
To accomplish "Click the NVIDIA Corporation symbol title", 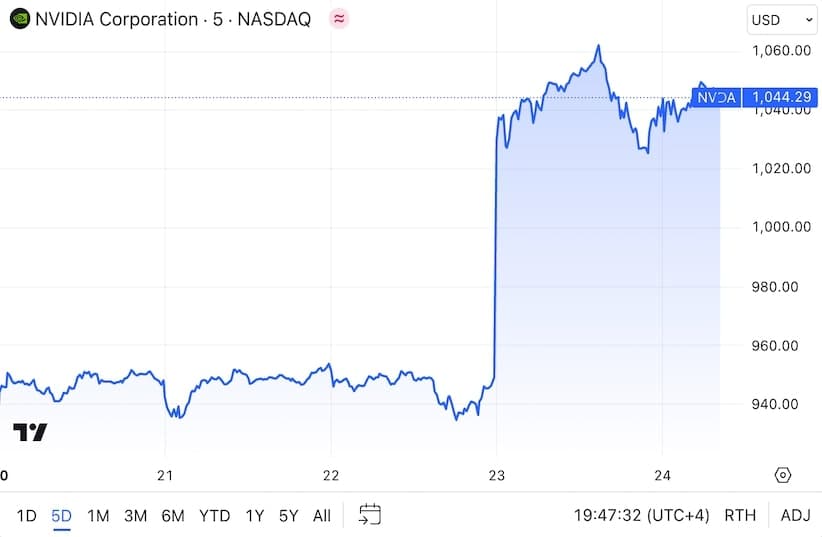I will pyautogui.click(x=116, y=19).
